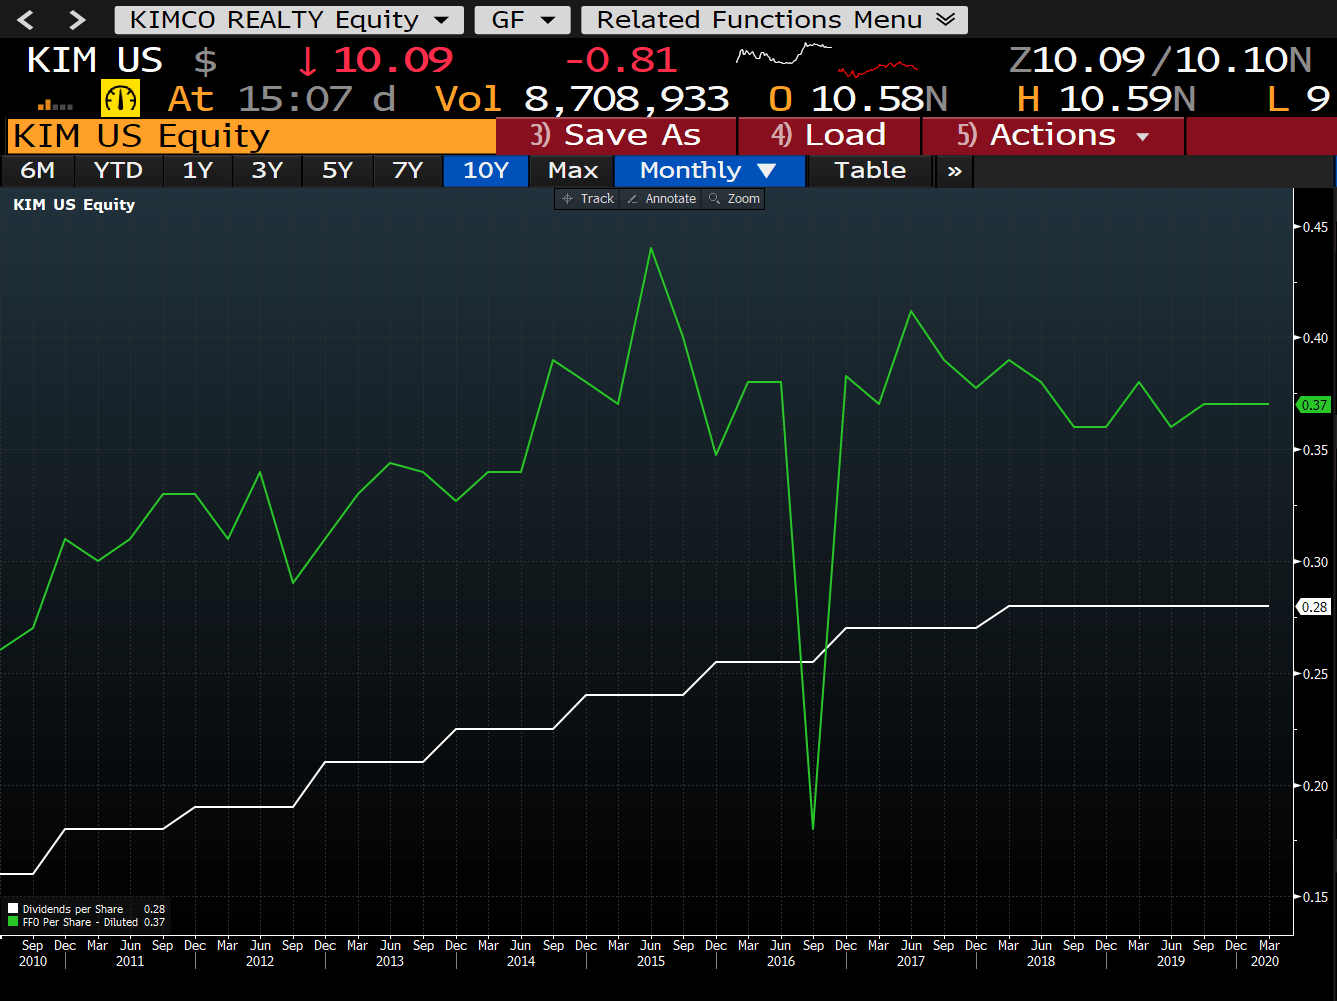1337x1001 pixels.
Task: Click the KIM US ticker text
Action: pyautogui.click(x=95, y=61)
